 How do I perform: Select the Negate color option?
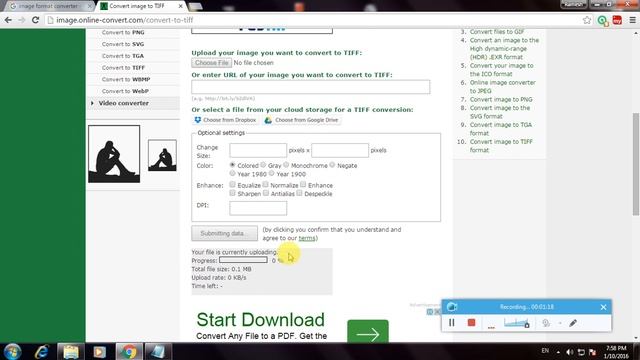coord(332,165)
